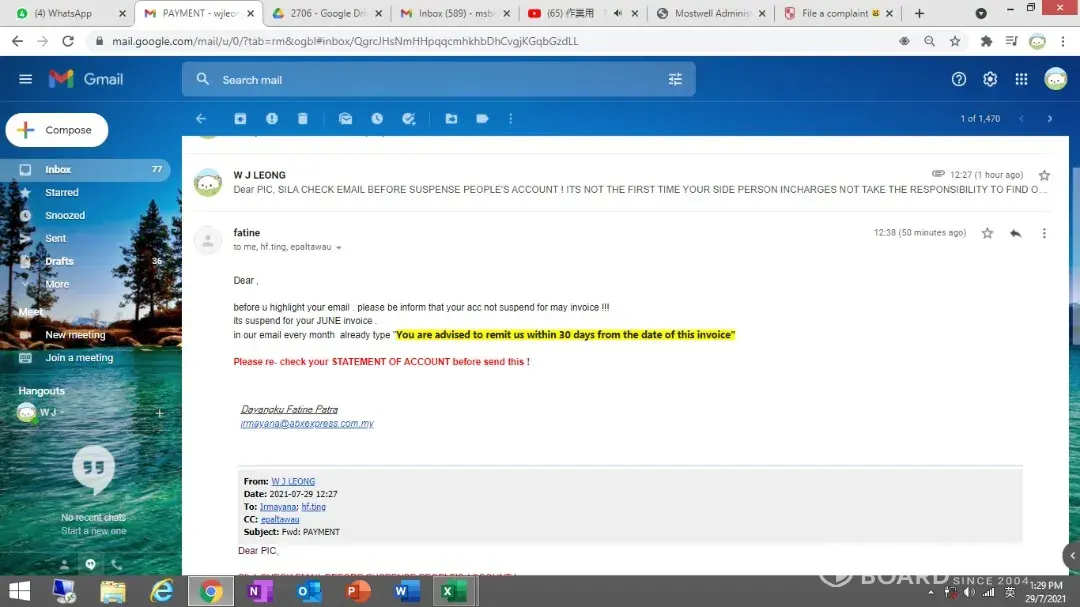
Task: Show search options slider icon
Action: click(x=675, y=80)
